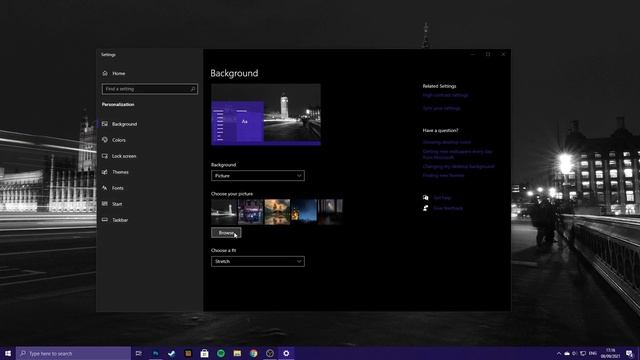Expand the Choose a fit dropdown showing Stretch
The width and height of the screenshot is (640, 360).
pos(258,261)
